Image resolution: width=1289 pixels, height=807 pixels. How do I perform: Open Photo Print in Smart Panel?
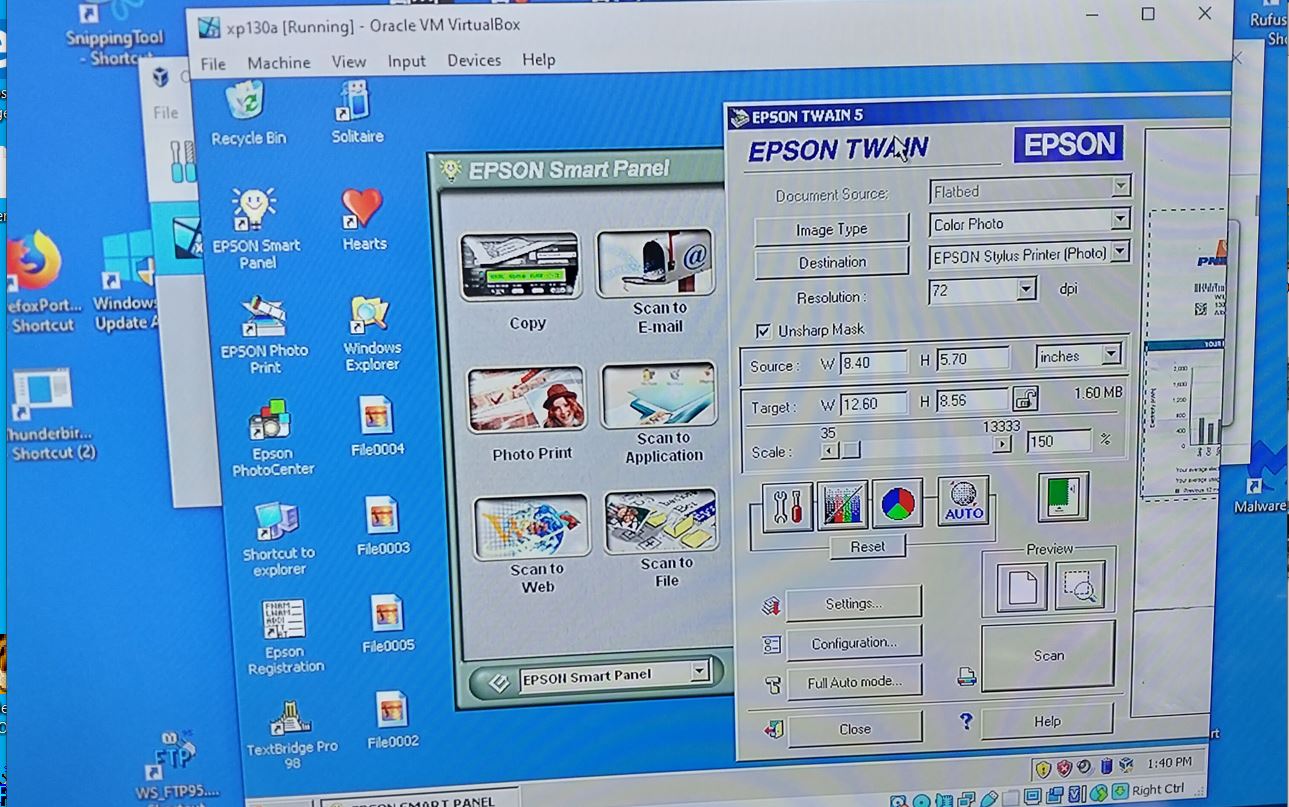point(526,400)
